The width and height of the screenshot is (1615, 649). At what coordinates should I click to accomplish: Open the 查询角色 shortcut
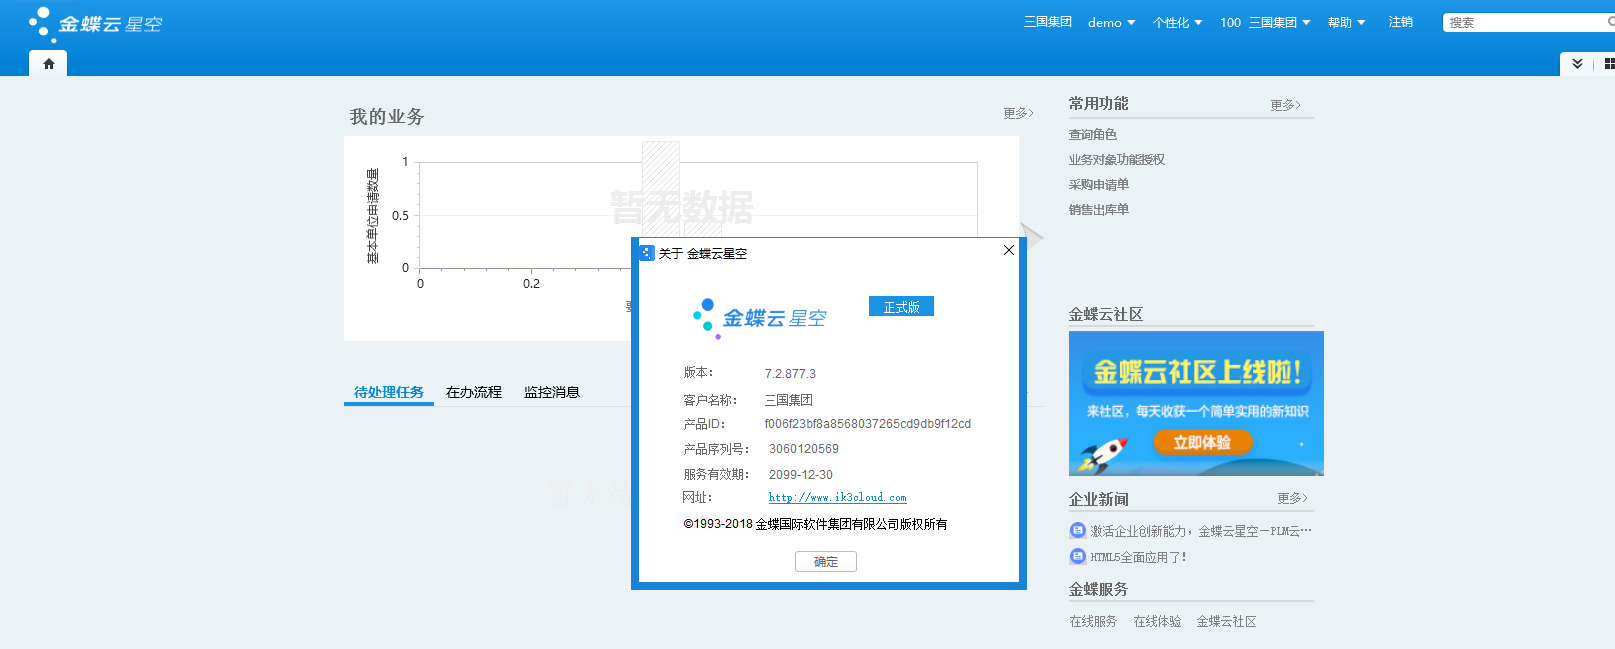(1093, 135)
